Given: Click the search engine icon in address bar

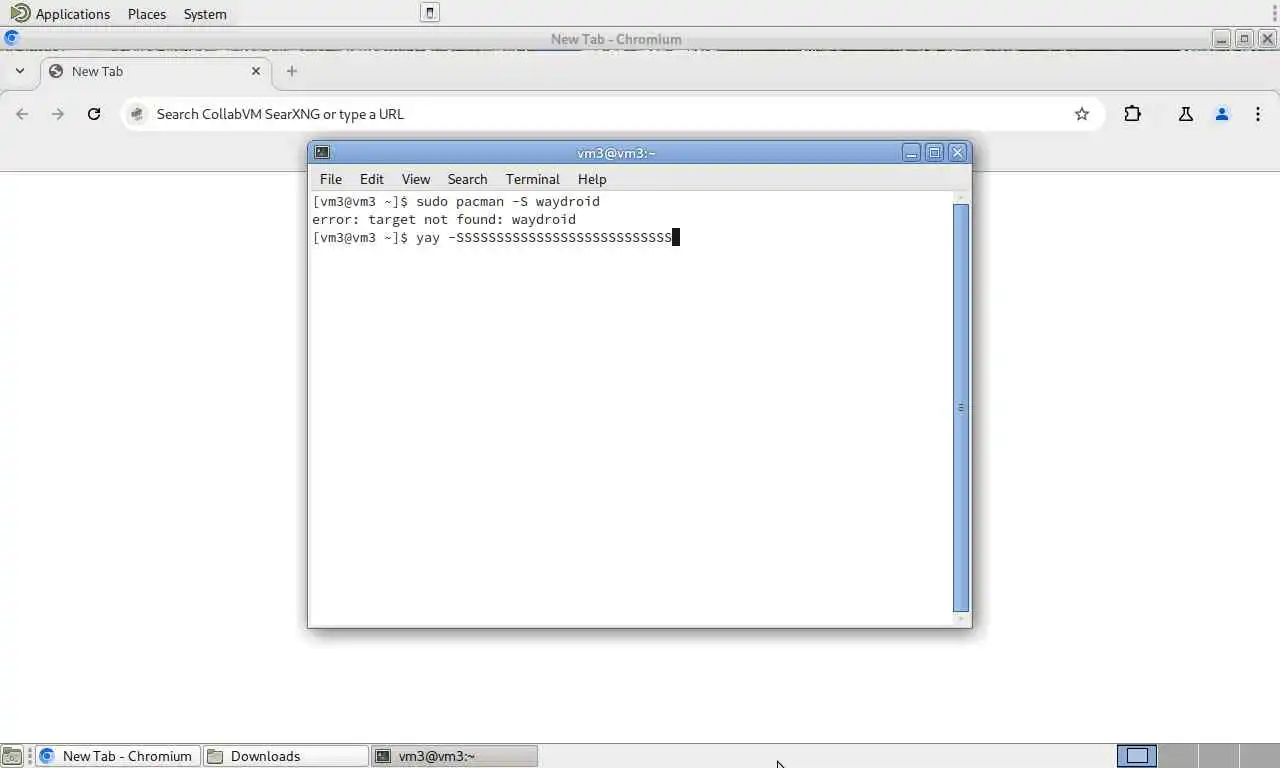Looking at the screenshot, I should pyautogui.click(x=138, y=114).
